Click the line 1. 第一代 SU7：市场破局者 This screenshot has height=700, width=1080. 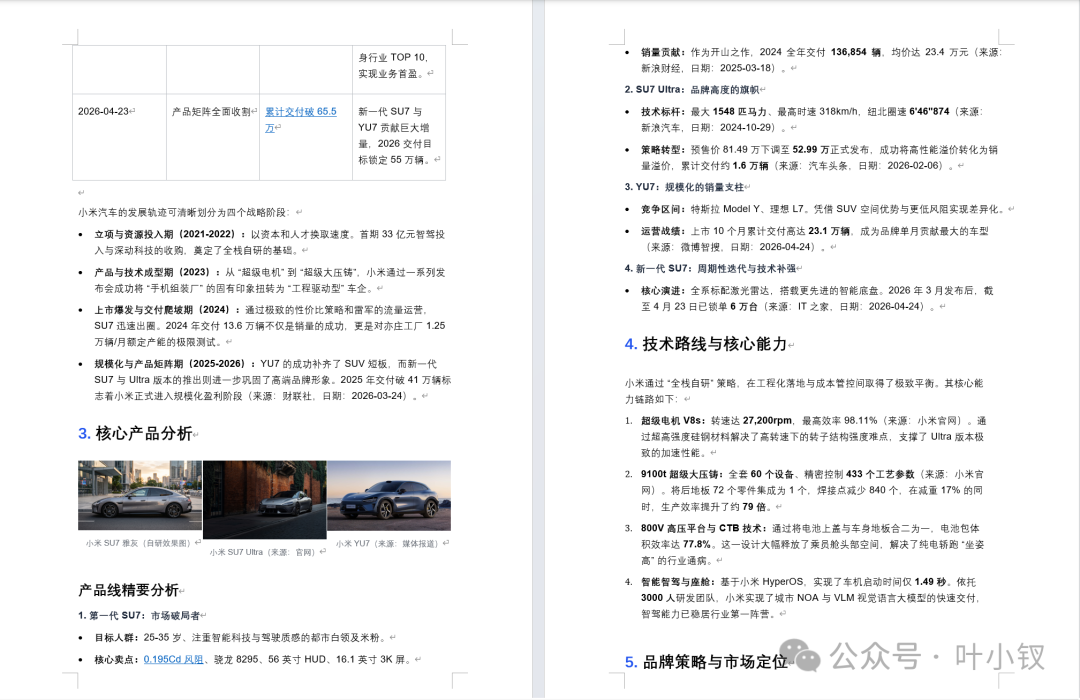(x=138, y=615)
